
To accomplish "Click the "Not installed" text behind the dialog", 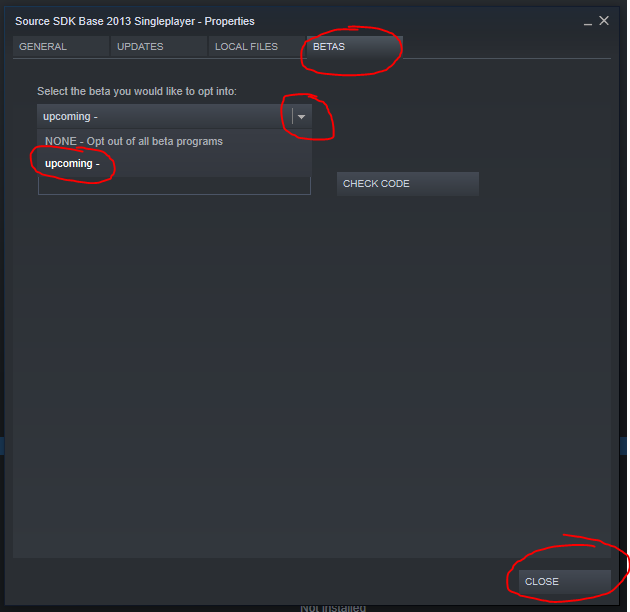I will [333, 608].
